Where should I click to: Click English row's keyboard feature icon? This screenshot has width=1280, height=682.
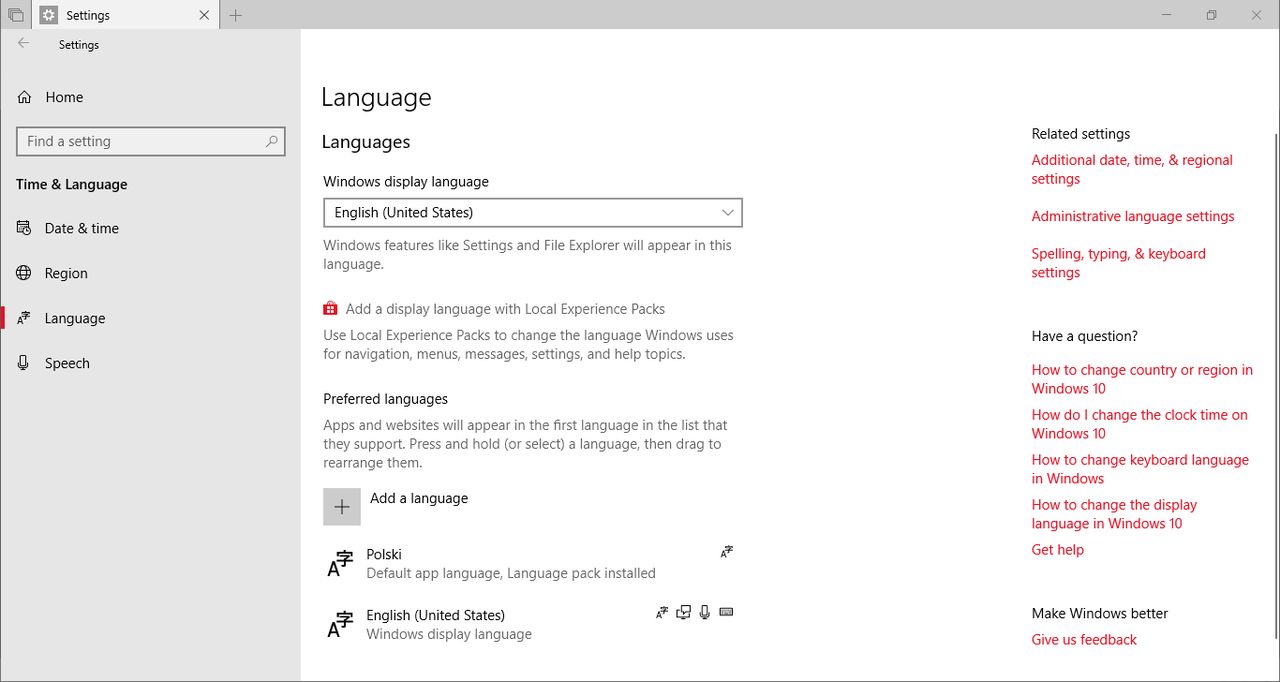[x=727, y=612]
